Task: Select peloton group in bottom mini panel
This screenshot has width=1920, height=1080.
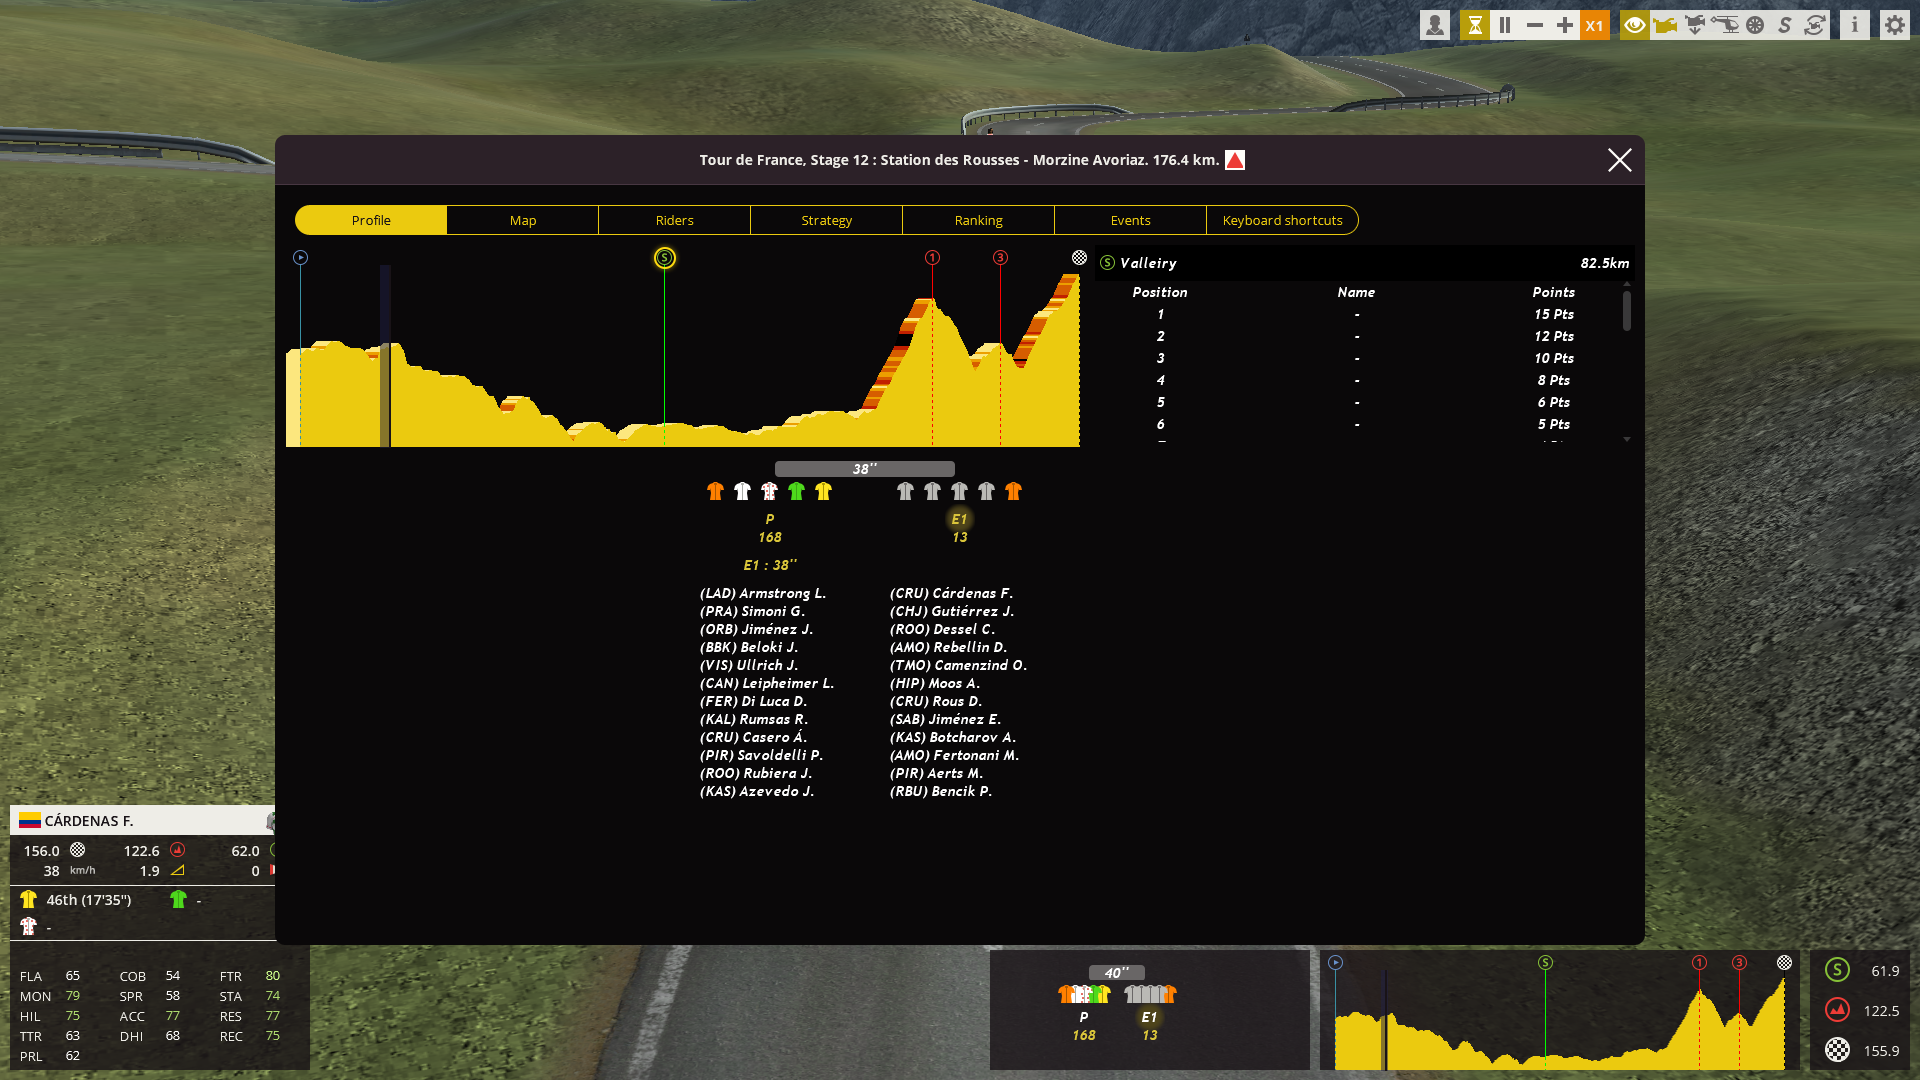Action: [x=1084, y=1012]
